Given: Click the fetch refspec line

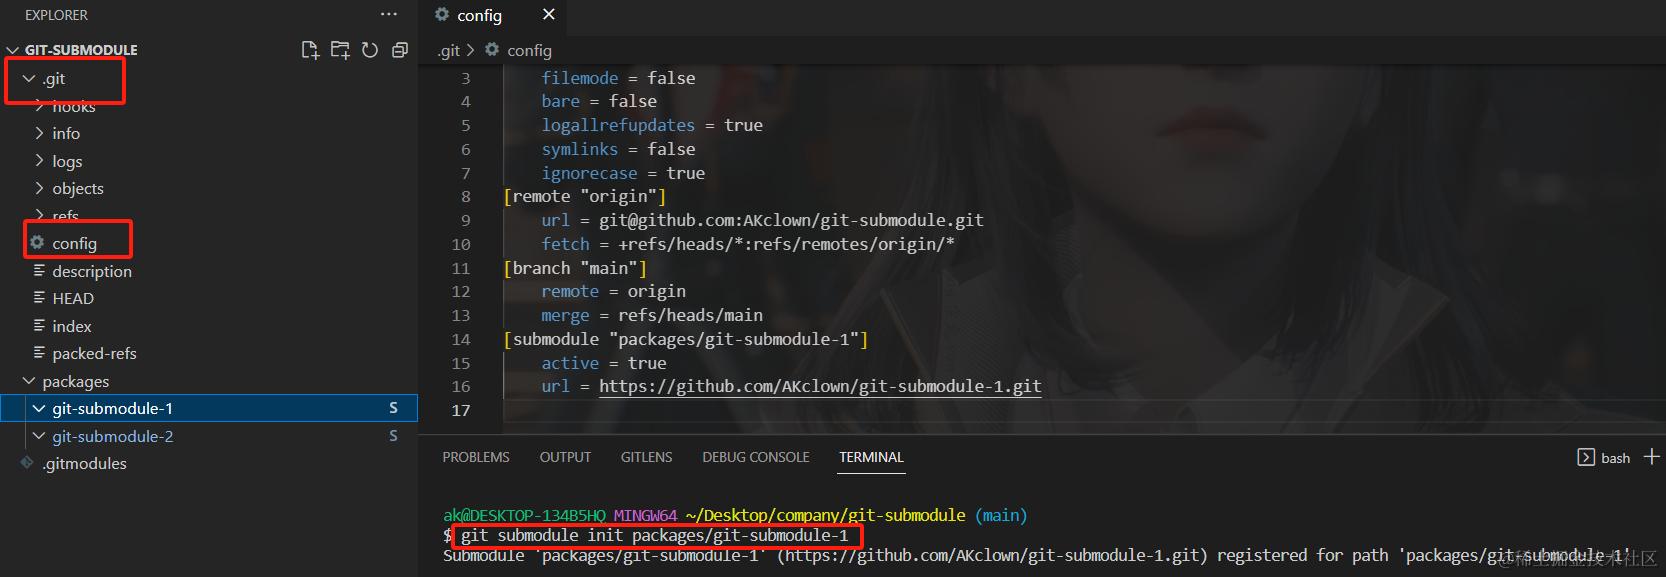Looking at the screenshot, I should pos(748,244).
